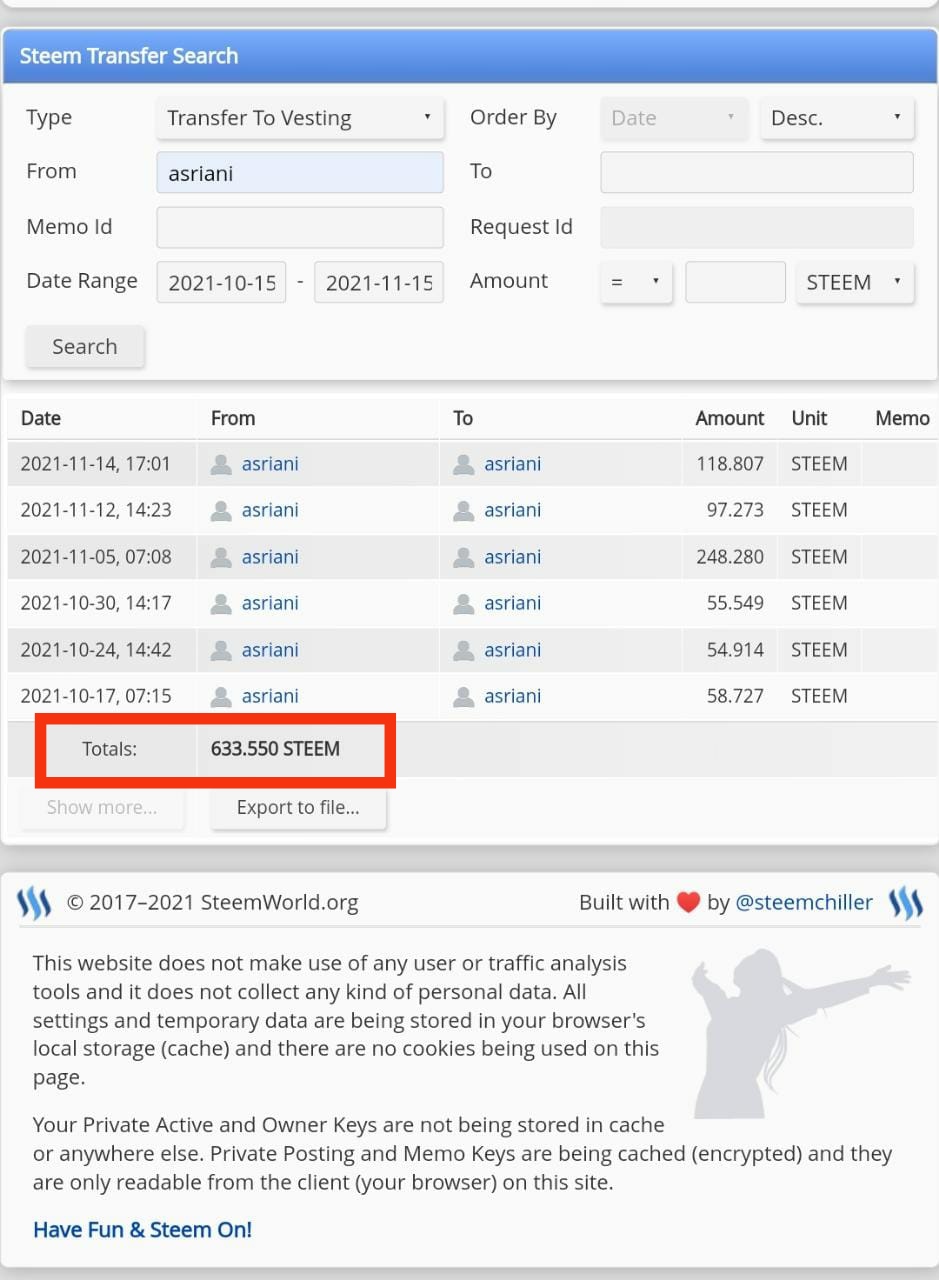The height and width of the screenshot is (1280, 939).
Task: Open the @steemchiller profile link
Action: click(x=804, y=902)
